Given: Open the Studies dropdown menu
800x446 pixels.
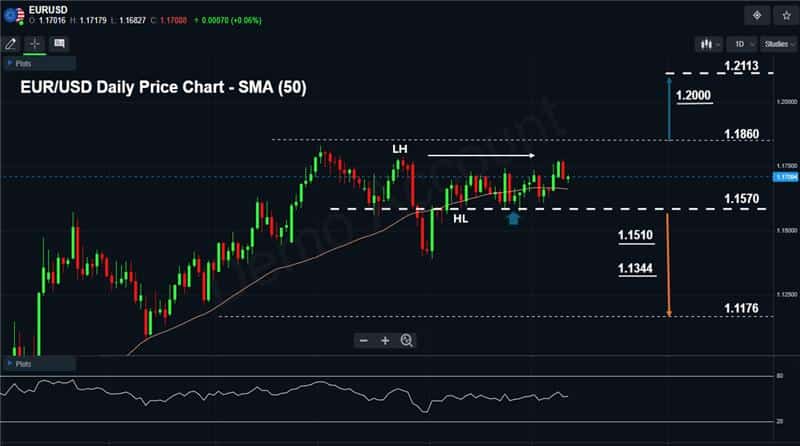Looking at the screenshot, I should point(776,44).
